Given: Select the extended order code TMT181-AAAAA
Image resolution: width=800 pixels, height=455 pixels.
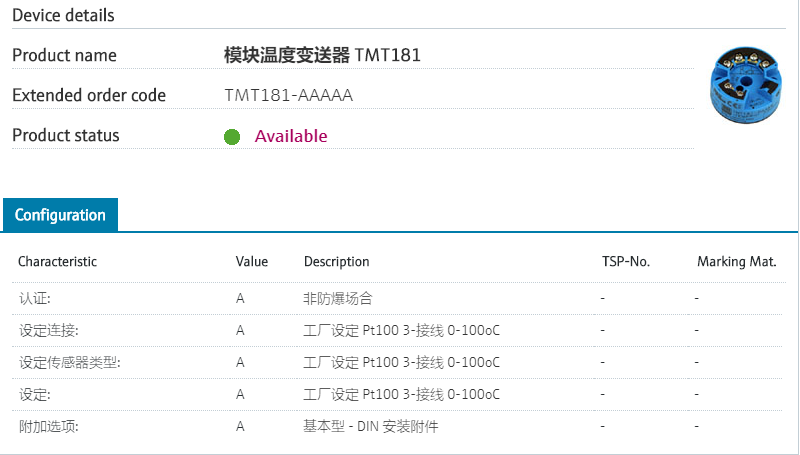Looking at the screenshot, I should point(289,96).
